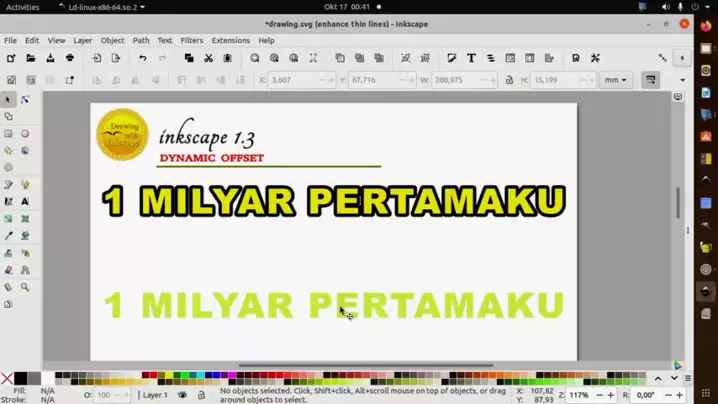
Task: Toggle the width/height ratio lock
Action: pyautogui.click(x=510, y=80)
